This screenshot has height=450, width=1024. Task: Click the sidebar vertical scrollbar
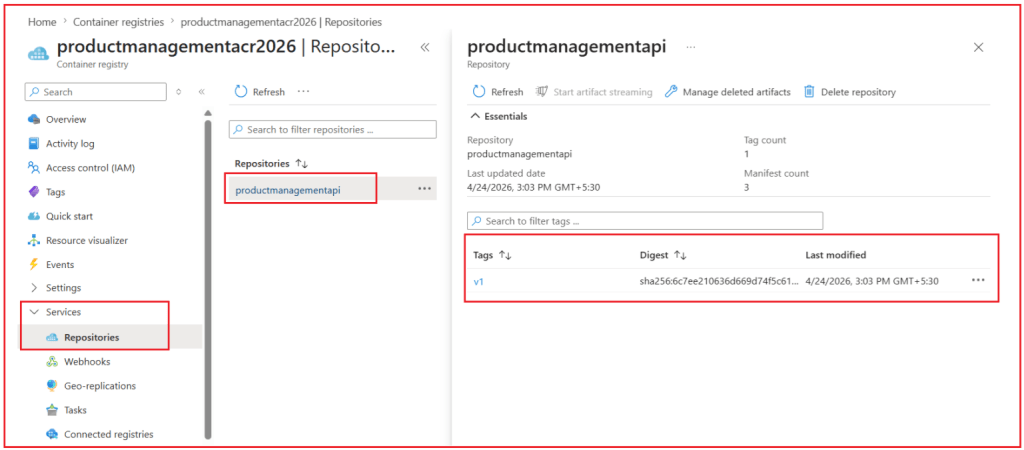208,278
